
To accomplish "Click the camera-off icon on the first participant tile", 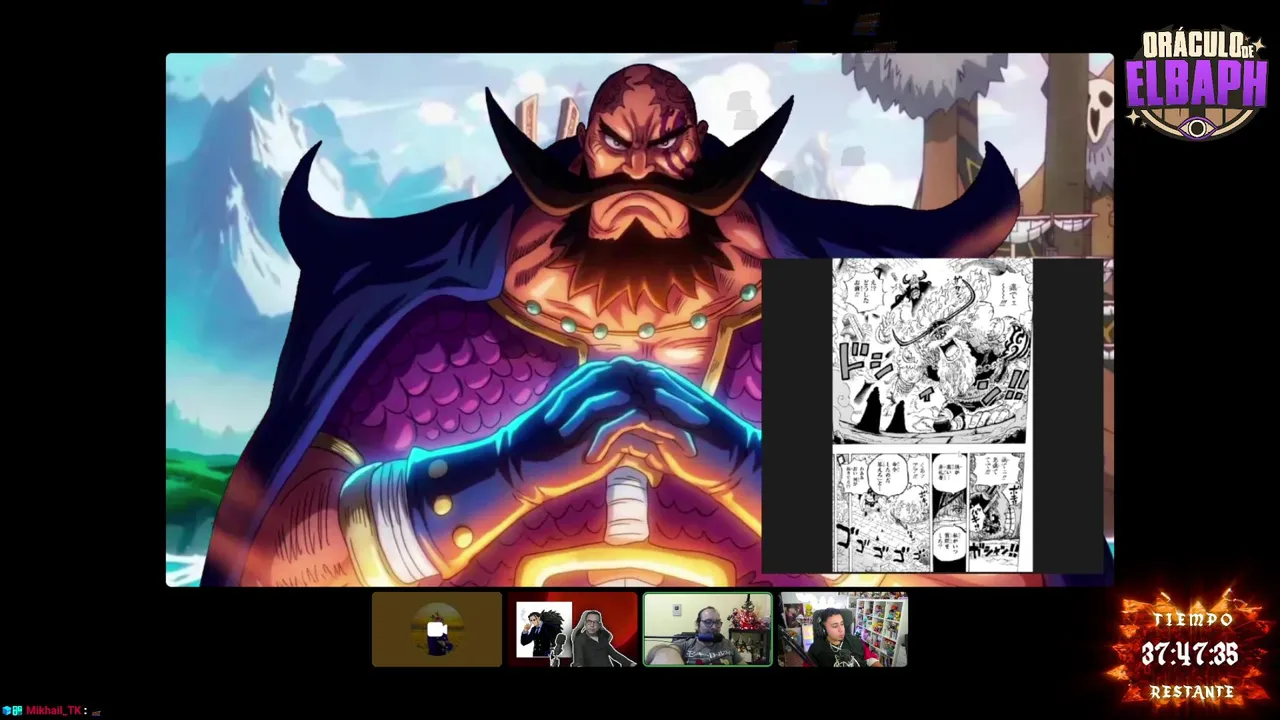I will (x=436, y=629).
